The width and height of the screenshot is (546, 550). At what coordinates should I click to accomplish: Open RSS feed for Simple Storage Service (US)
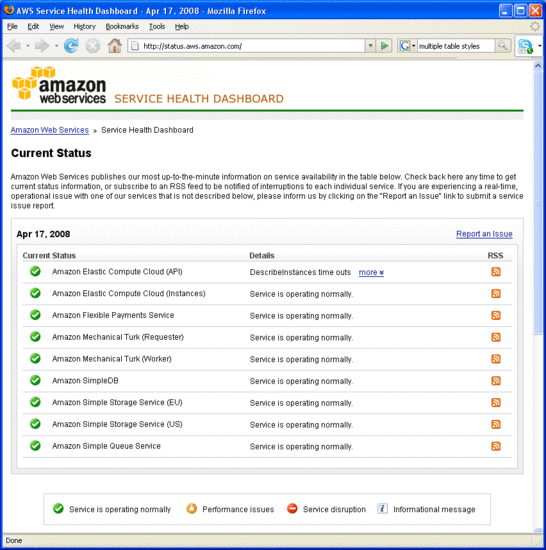(x=496, y=424)
